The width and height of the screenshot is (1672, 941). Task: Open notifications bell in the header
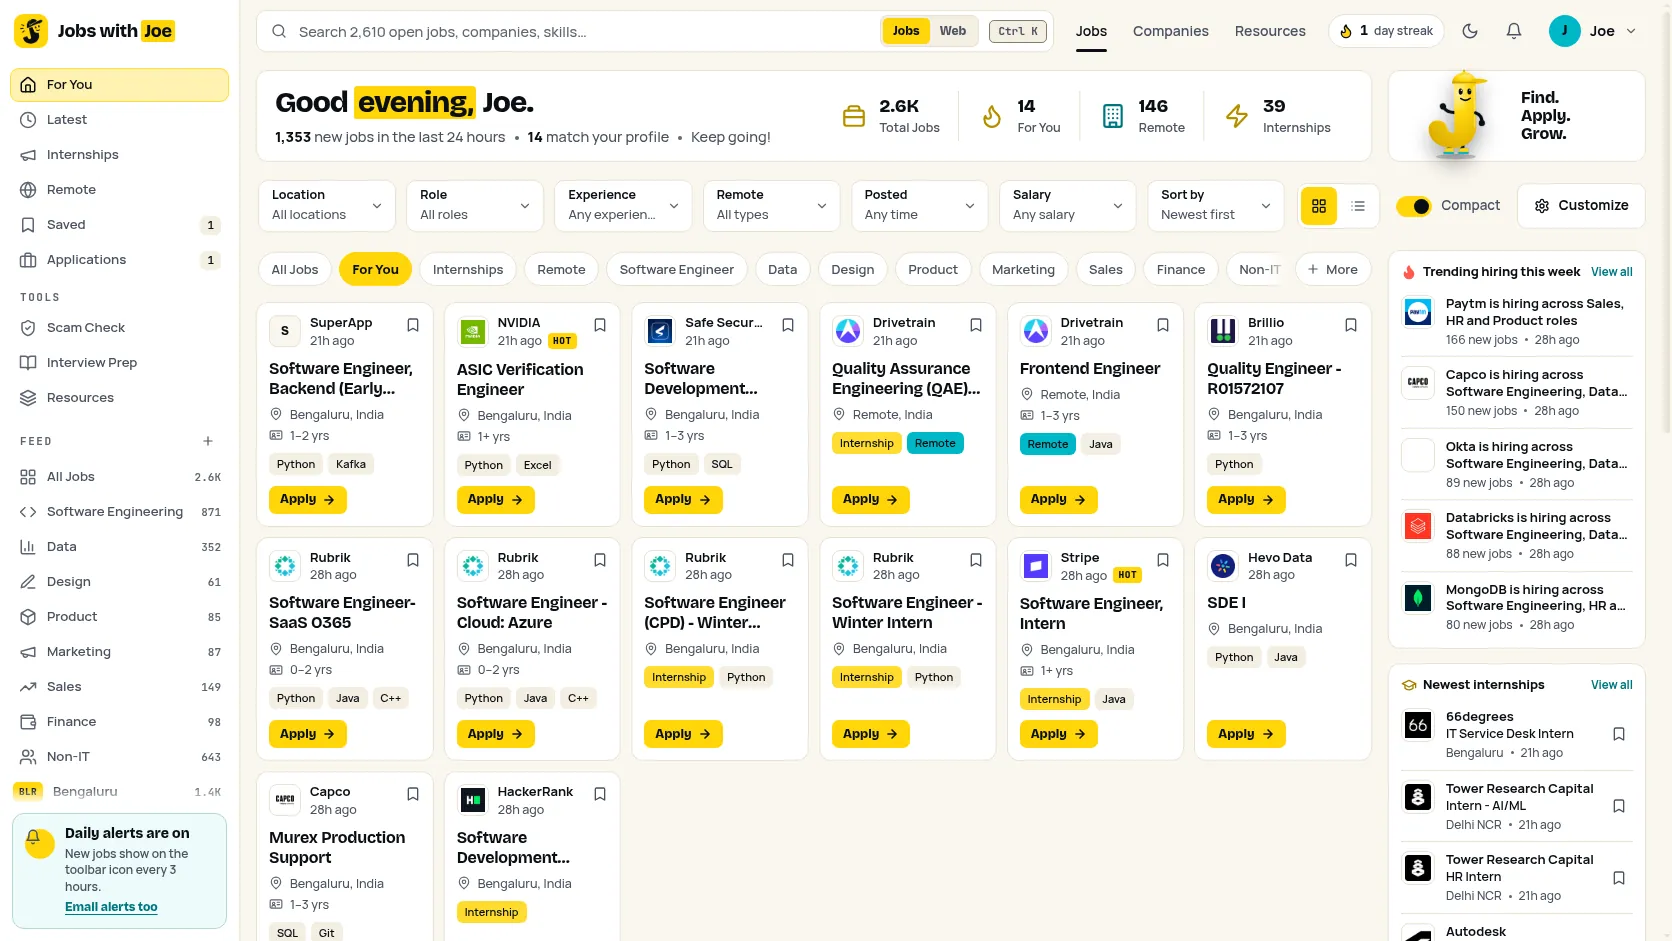pyautogui.click(x=1514, y=31)
